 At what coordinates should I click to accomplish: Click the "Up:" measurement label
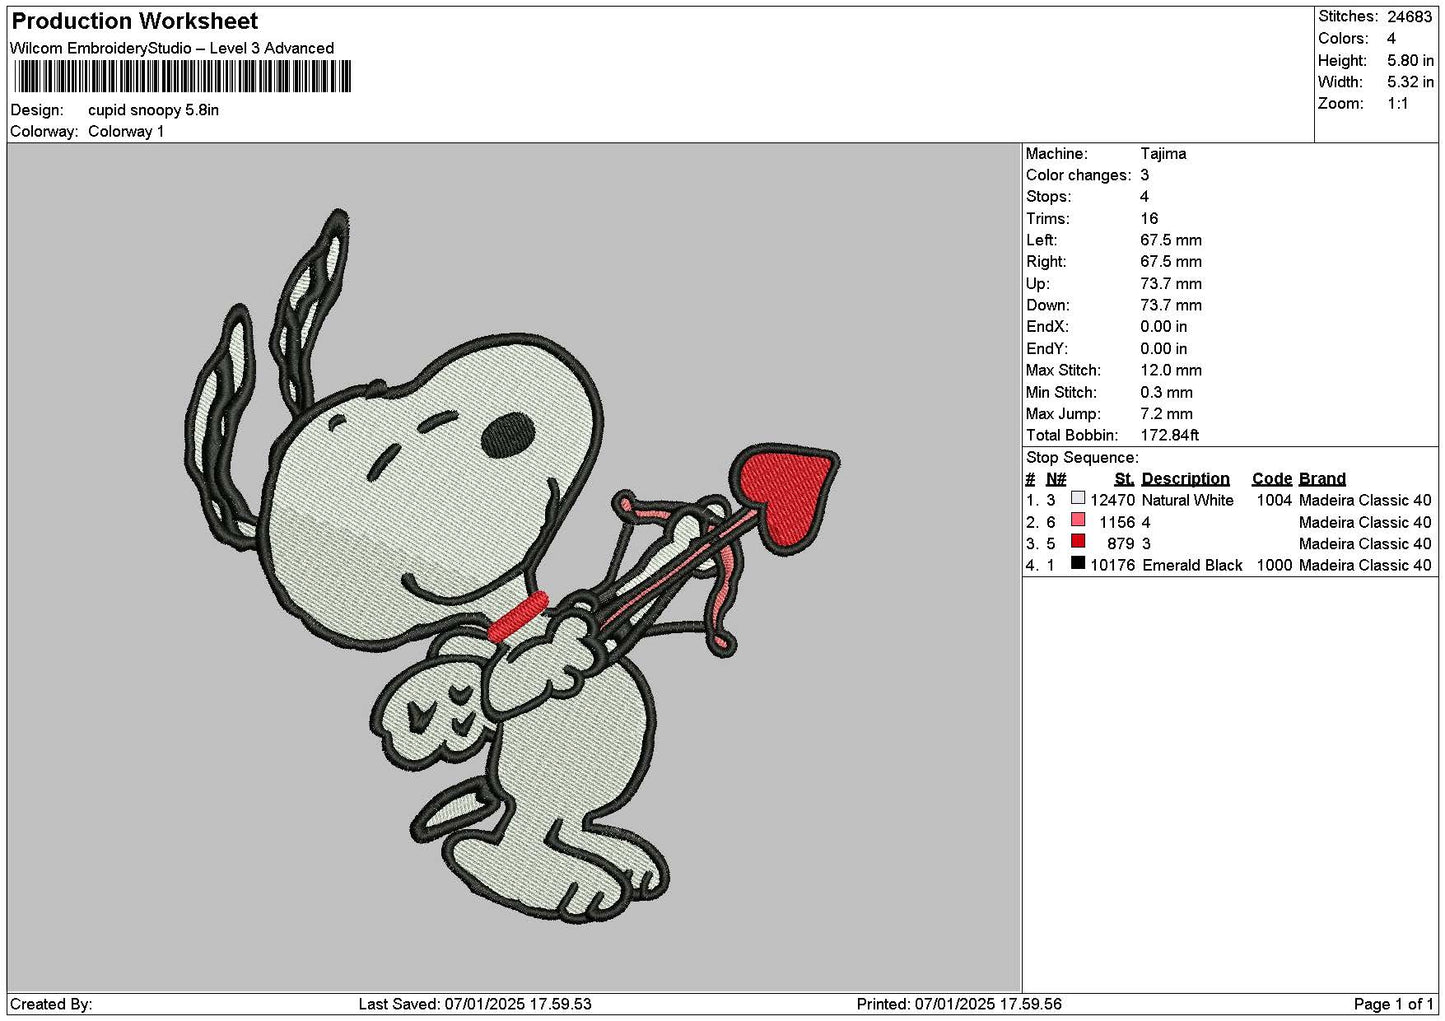coord(1037,284)
